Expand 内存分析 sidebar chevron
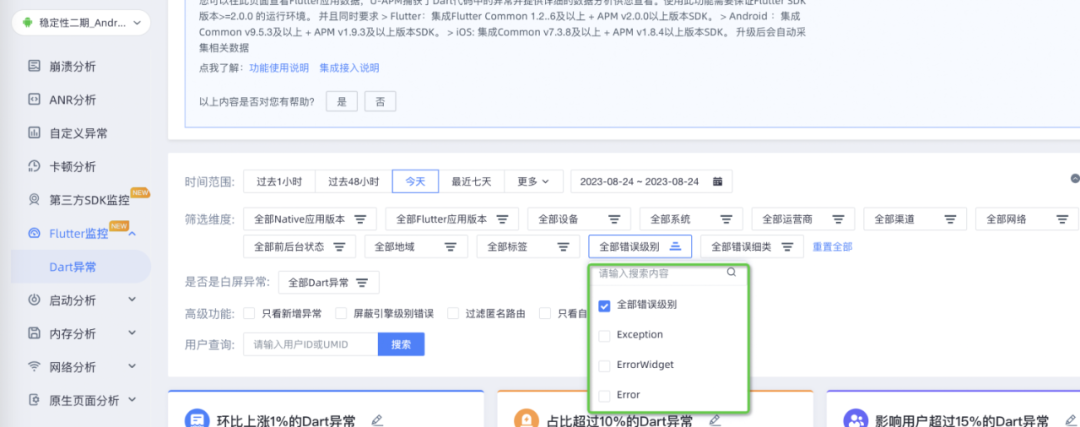This screenshot has width=1080, height=427. pos(132,333)
